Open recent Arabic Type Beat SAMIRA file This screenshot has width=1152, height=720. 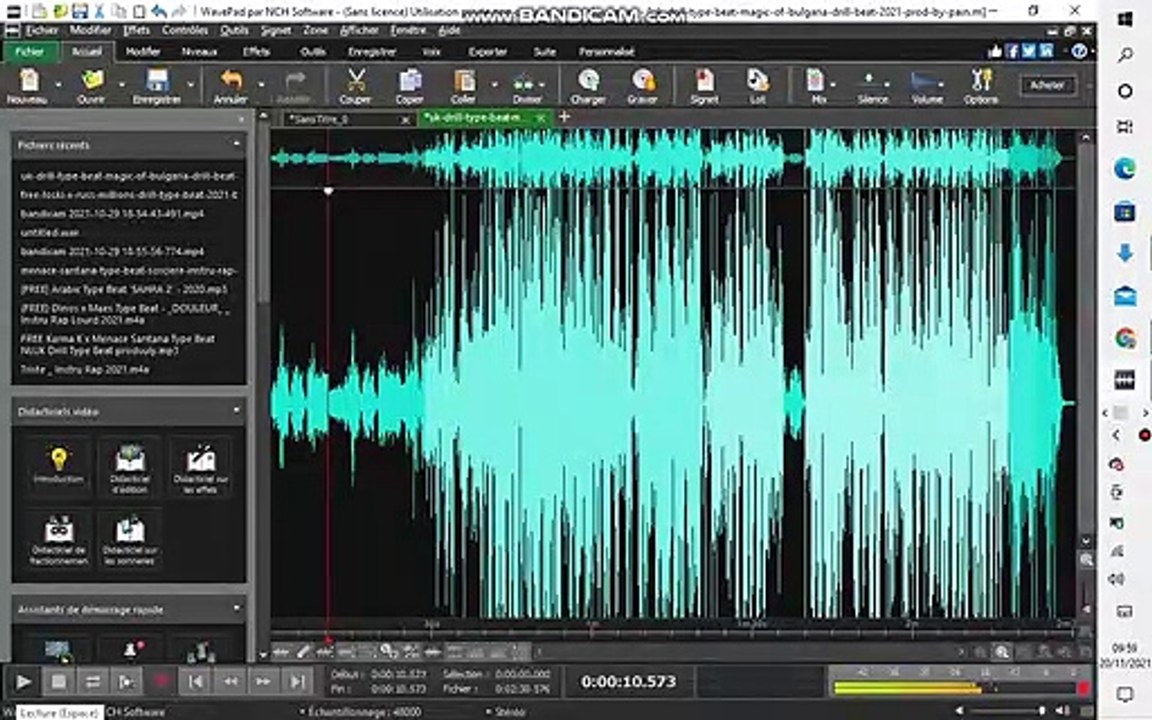click(124, 289)
